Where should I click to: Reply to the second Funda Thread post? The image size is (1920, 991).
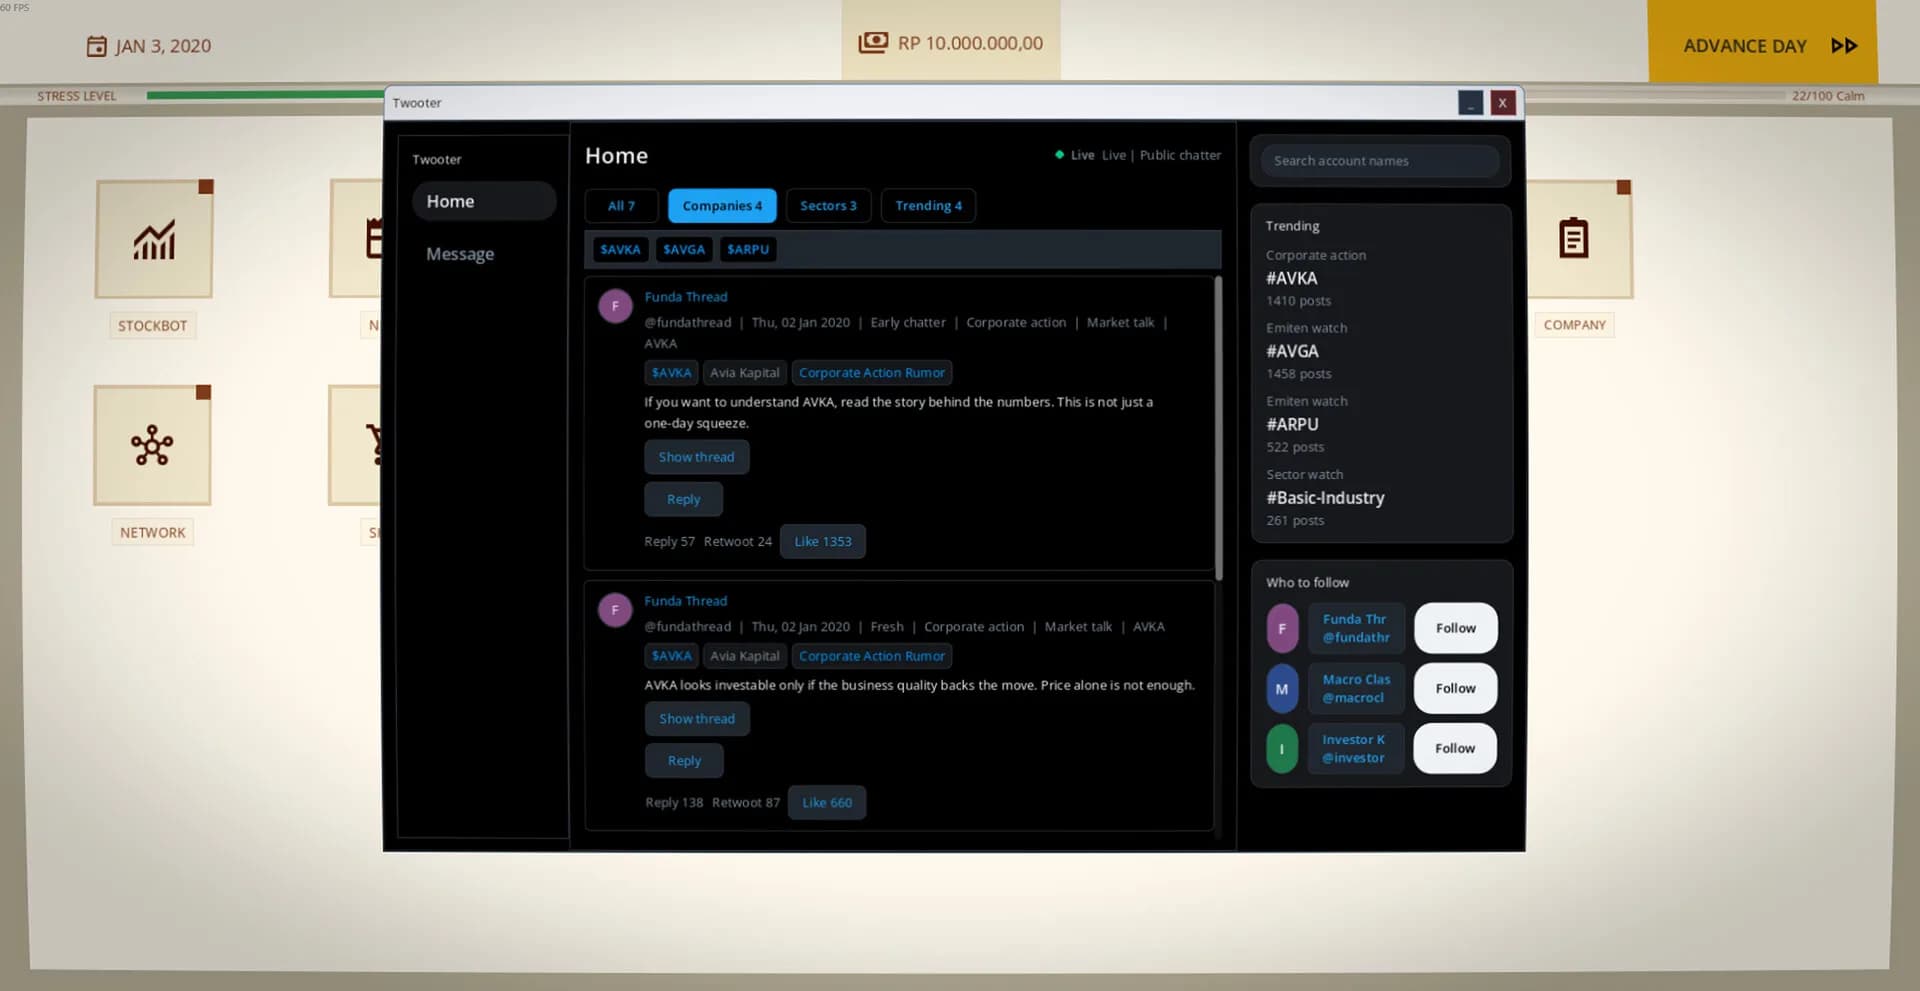pyautogui.click(x=684, y=761)
